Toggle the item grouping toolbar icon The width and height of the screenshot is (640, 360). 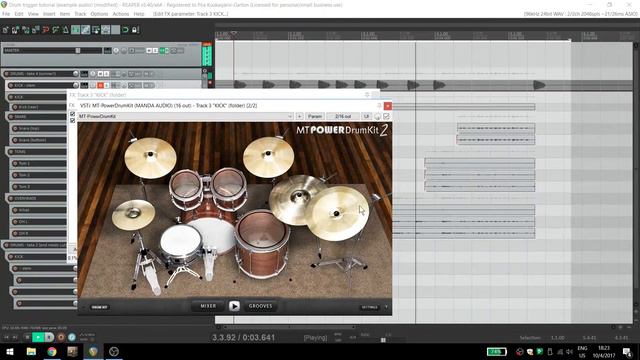[x=86, y=30]
